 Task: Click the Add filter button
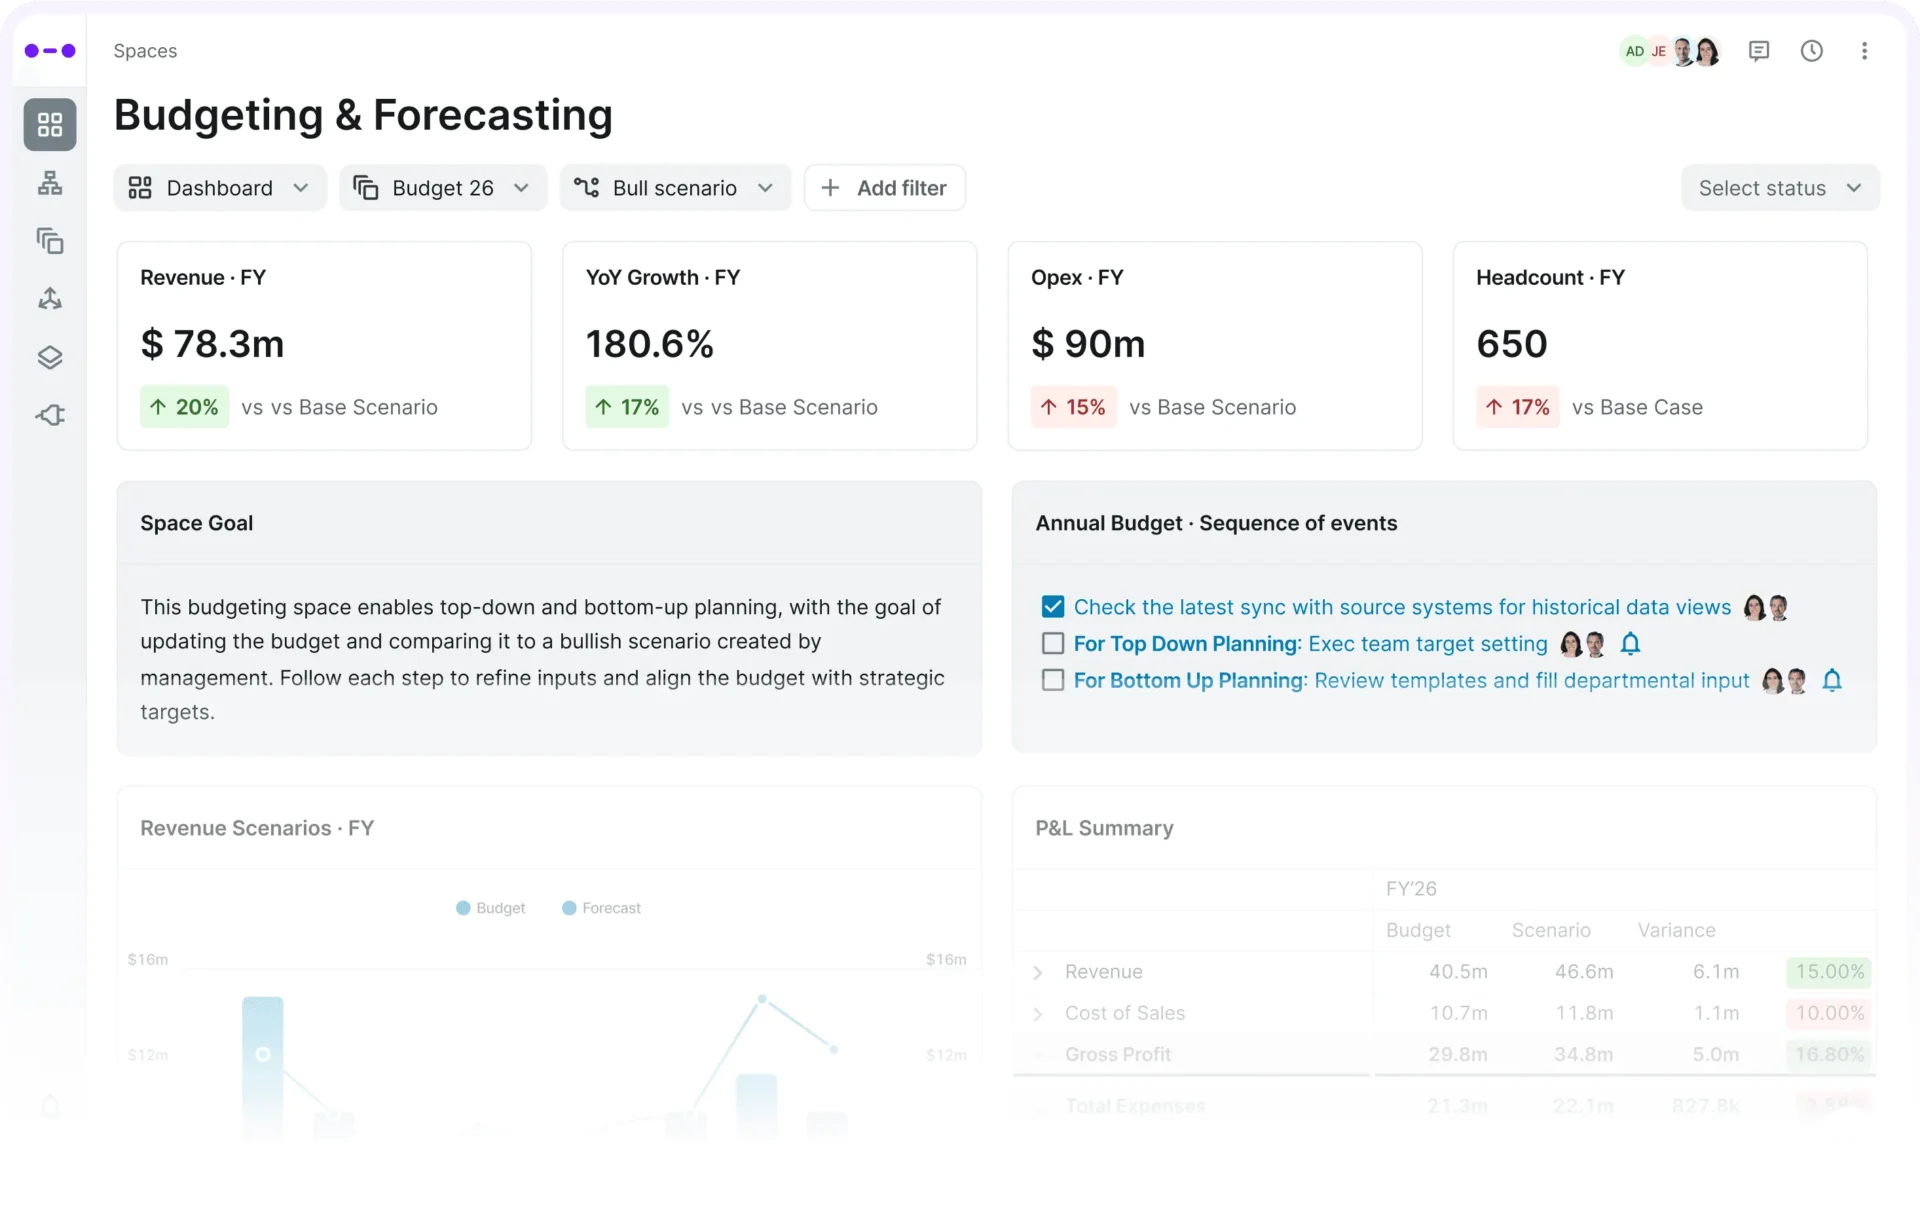click(884, 187)
